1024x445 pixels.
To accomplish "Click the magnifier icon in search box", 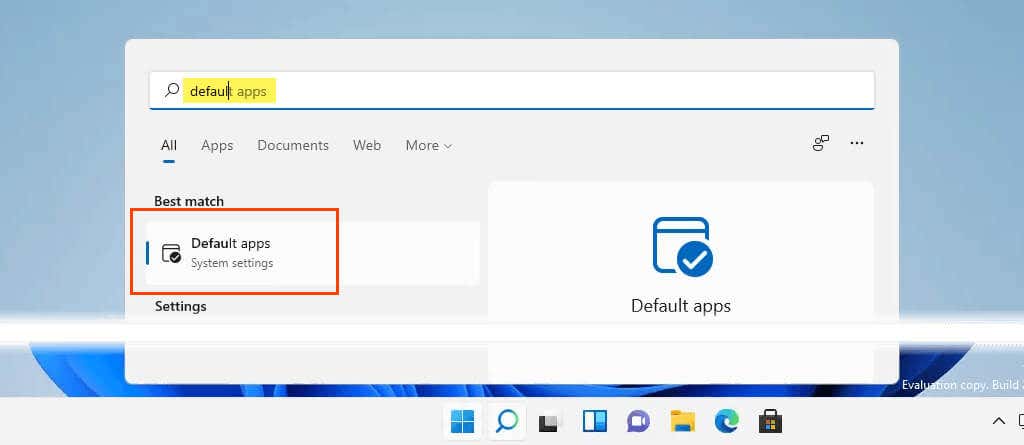I will (x=172, y=90).
